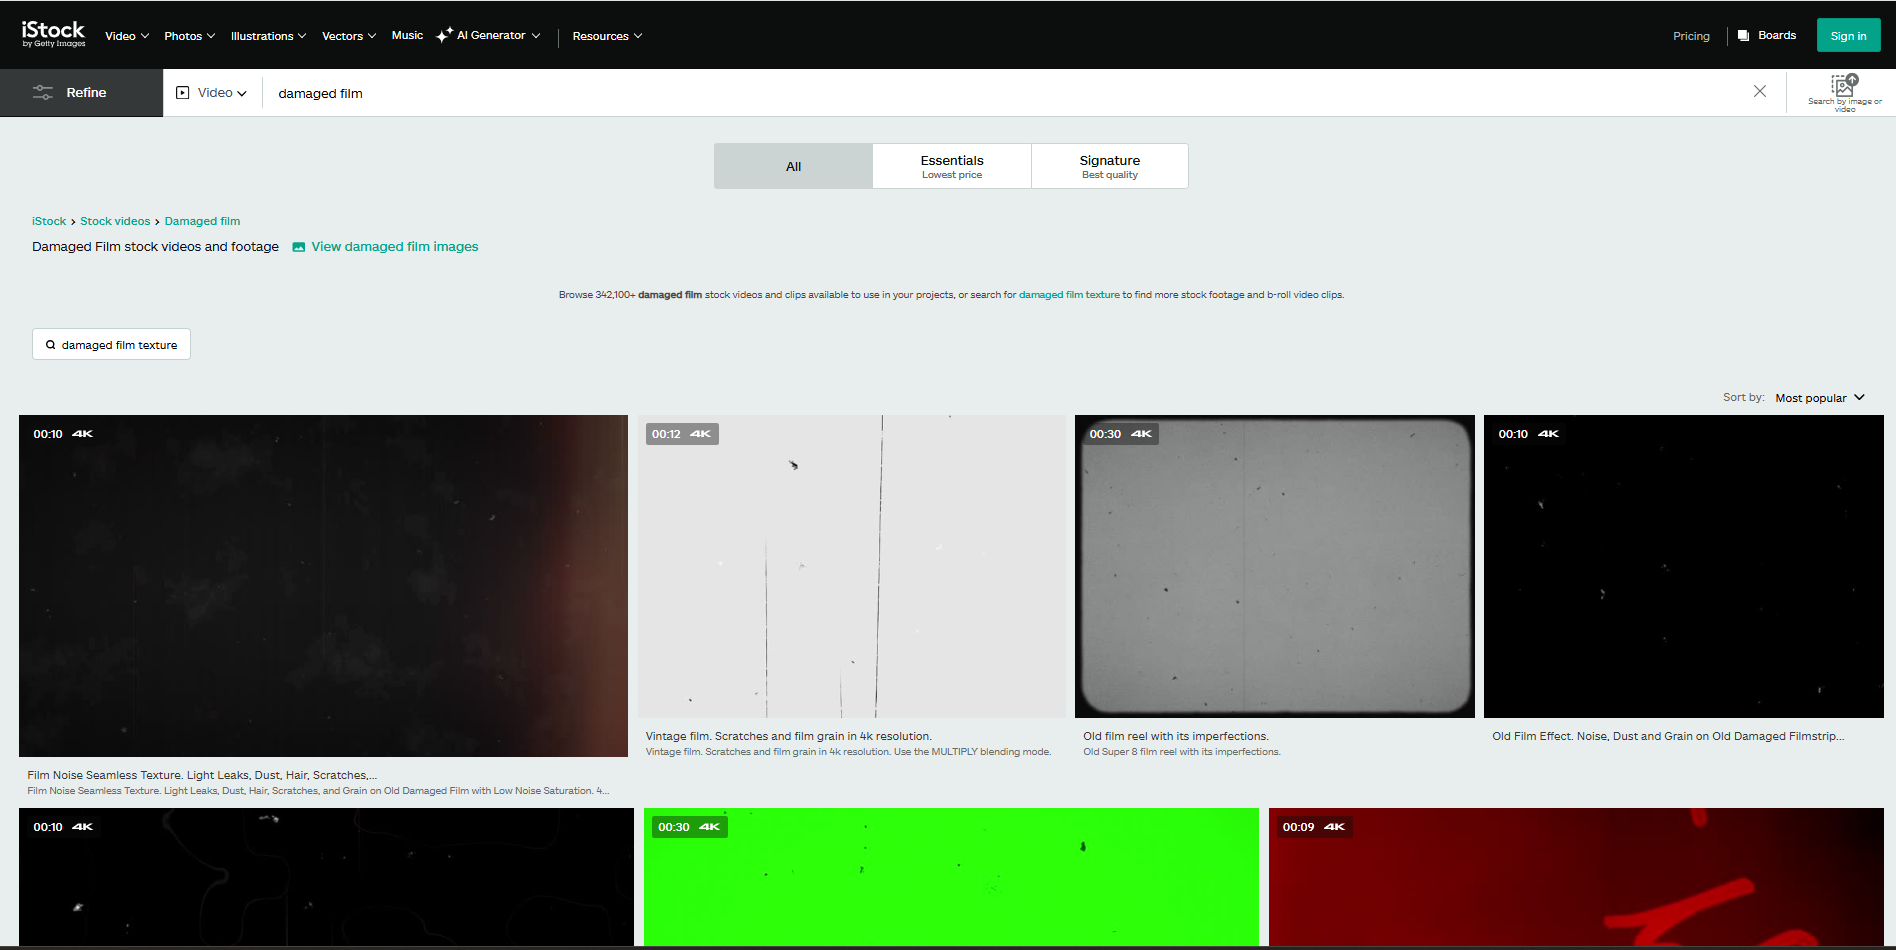
Task: Select the Signature best quality tab
Action: coord(1109,165)
